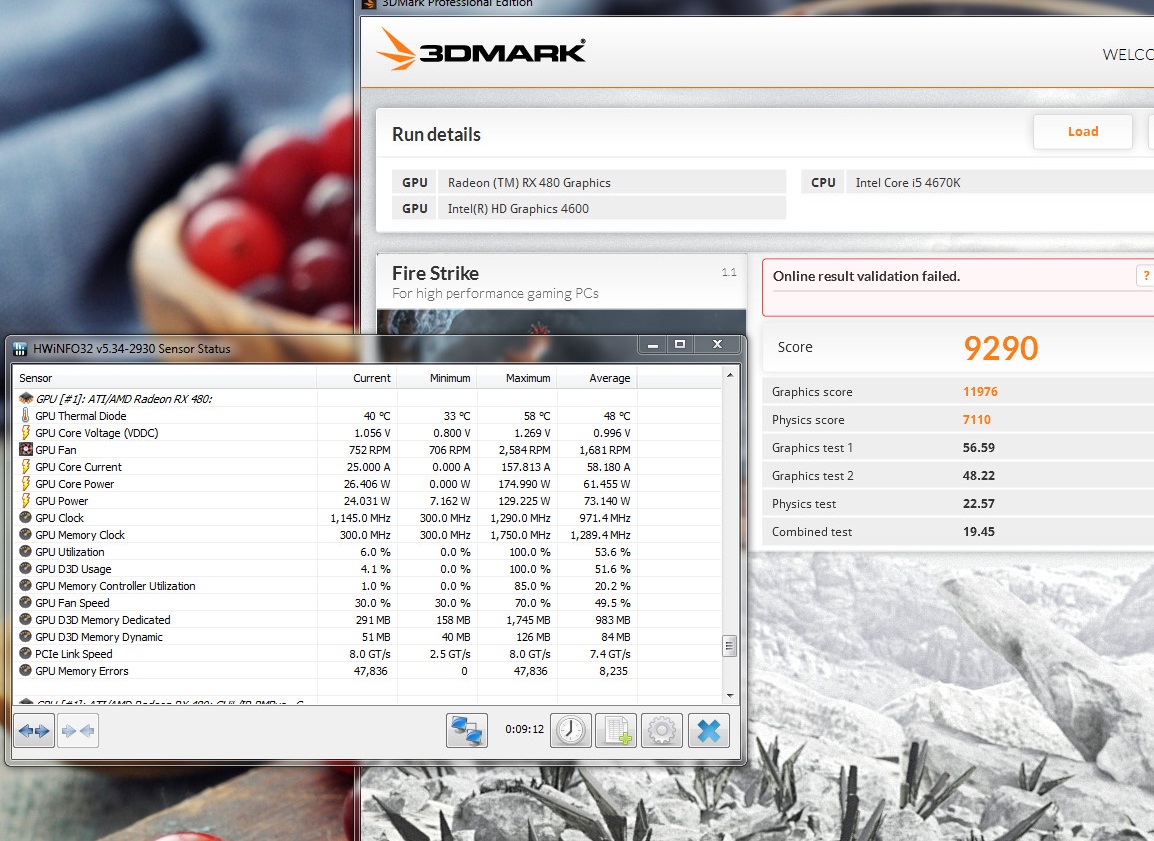Viewport: 1154px width, 841px height.
Task: Click the Combined test row
Action: click(x=957, y=531)
